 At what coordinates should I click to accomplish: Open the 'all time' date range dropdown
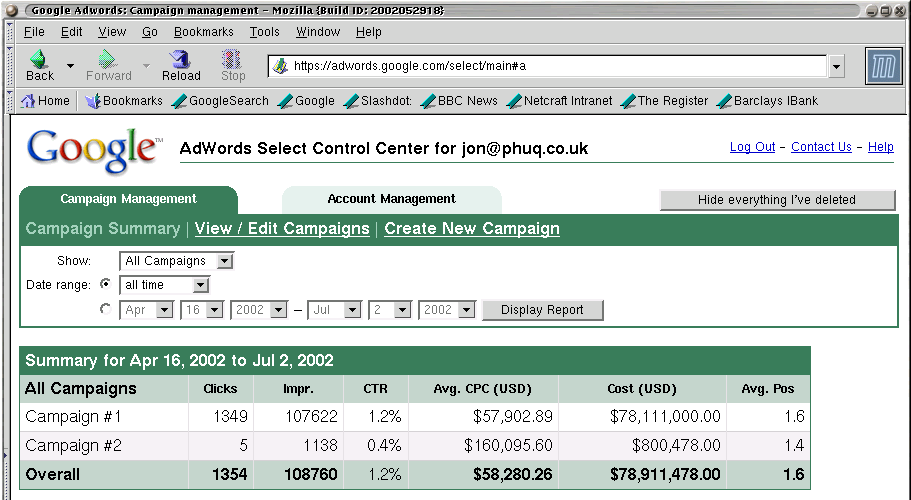coord(164,285)
